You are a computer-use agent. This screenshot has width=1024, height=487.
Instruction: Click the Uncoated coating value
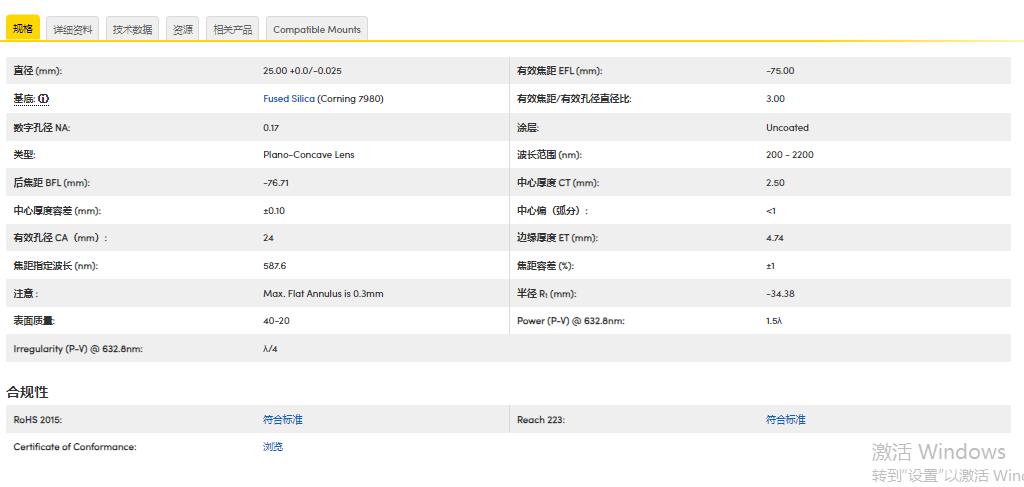click(x=787, y=128)
